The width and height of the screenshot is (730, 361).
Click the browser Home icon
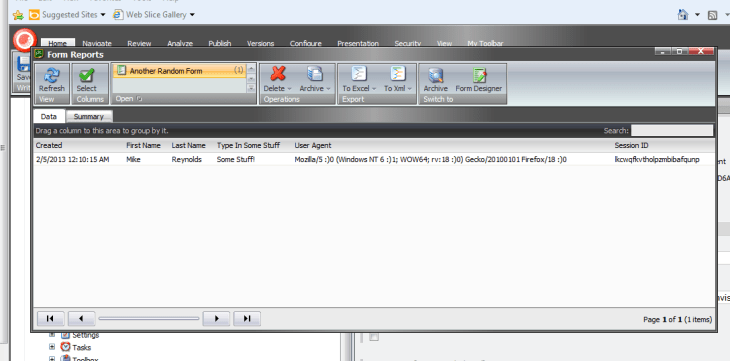(x=683, y=15)
